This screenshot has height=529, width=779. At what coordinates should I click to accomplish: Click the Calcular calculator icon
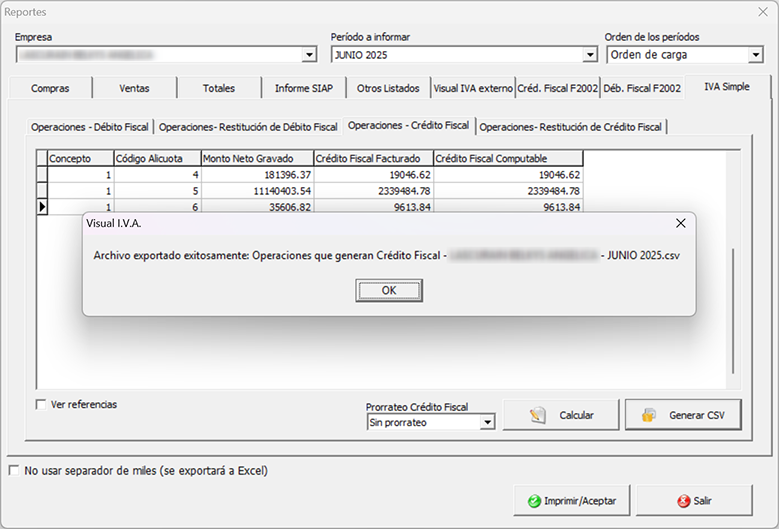tap(538, 415)
